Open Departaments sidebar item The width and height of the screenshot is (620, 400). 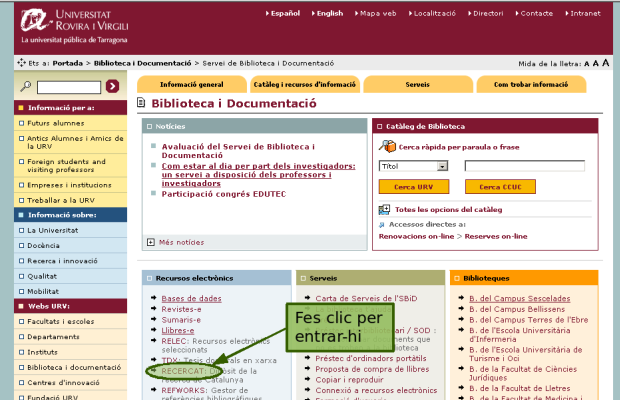[70, 337]
